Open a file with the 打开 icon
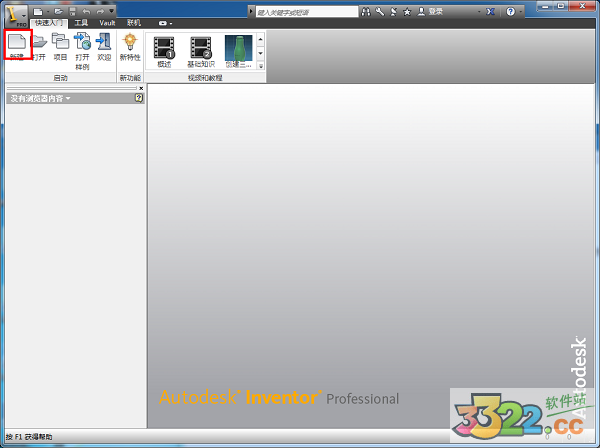 [38, 43]
